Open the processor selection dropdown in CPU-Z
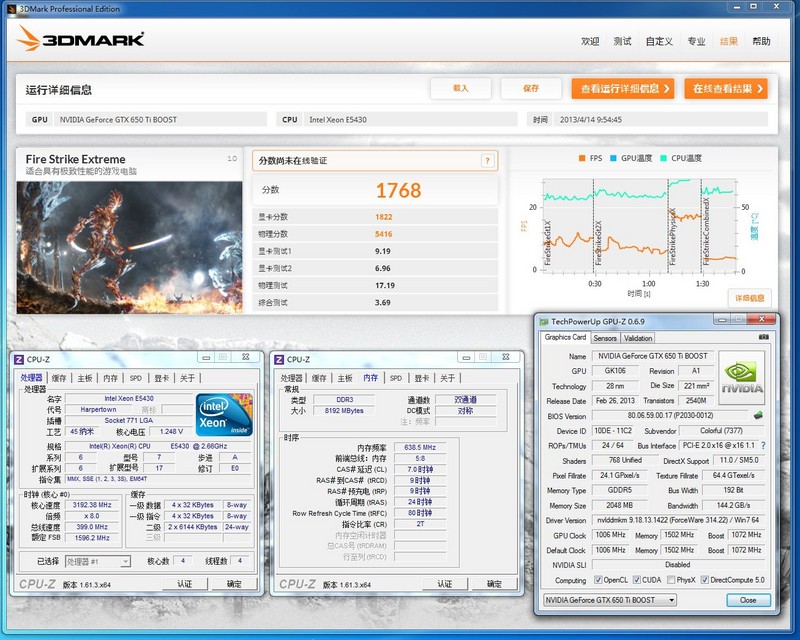This screenshot has height=640, width=800. click(x=98, y=561)
